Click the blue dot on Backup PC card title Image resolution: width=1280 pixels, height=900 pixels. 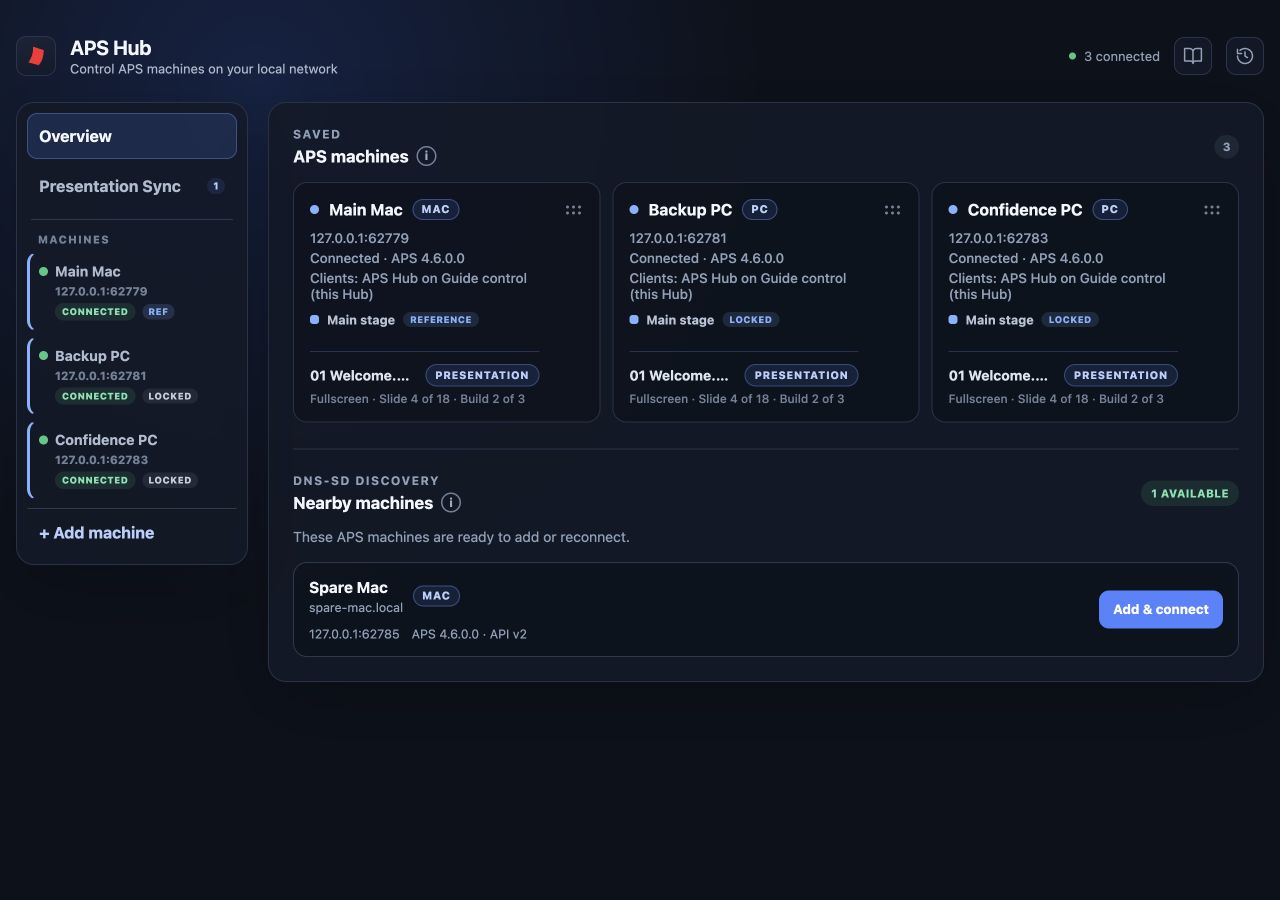click(634, 210)
